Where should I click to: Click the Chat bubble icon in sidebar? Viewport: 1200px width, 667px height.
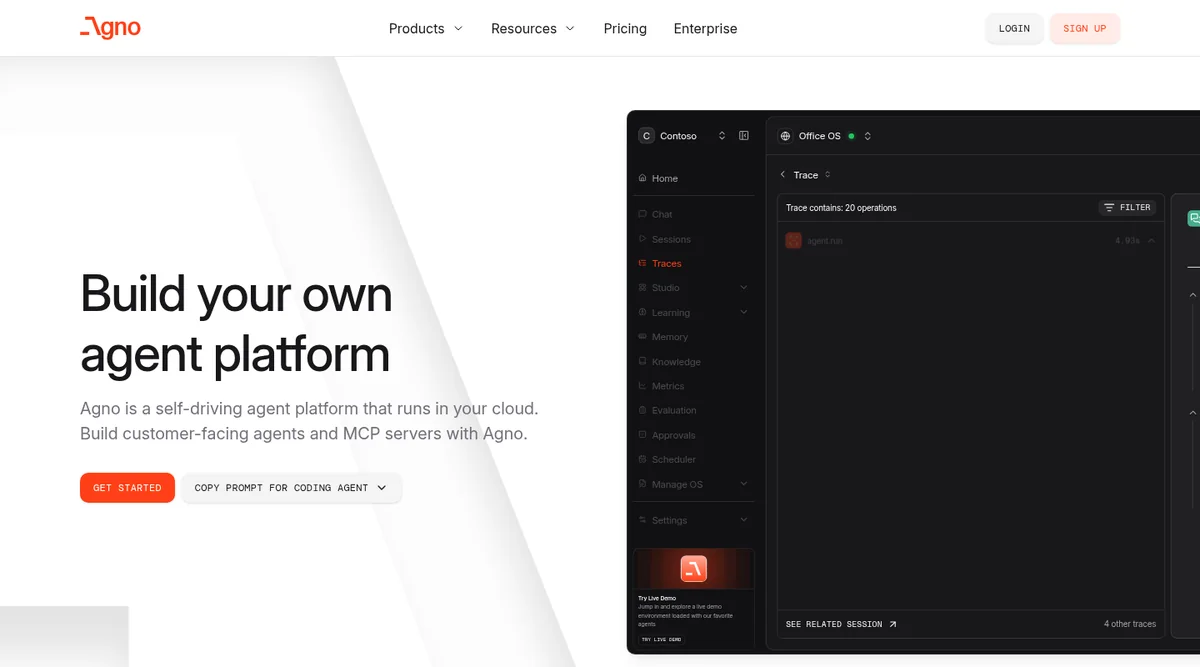642,214
